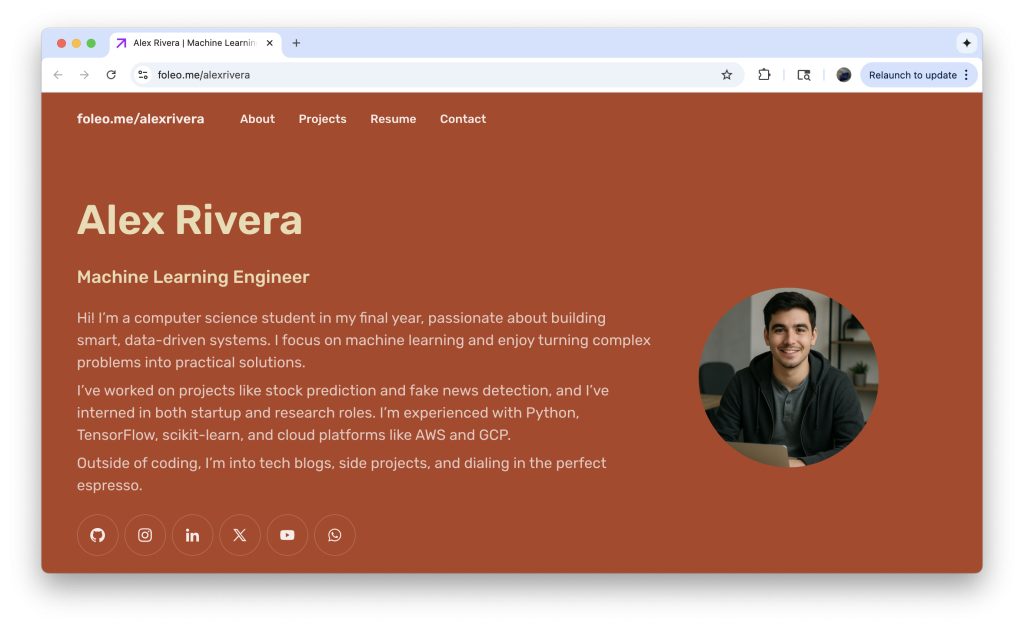1024x628 pixels.
Task: Open the GitHub social icon
Action: click(98, 535)
